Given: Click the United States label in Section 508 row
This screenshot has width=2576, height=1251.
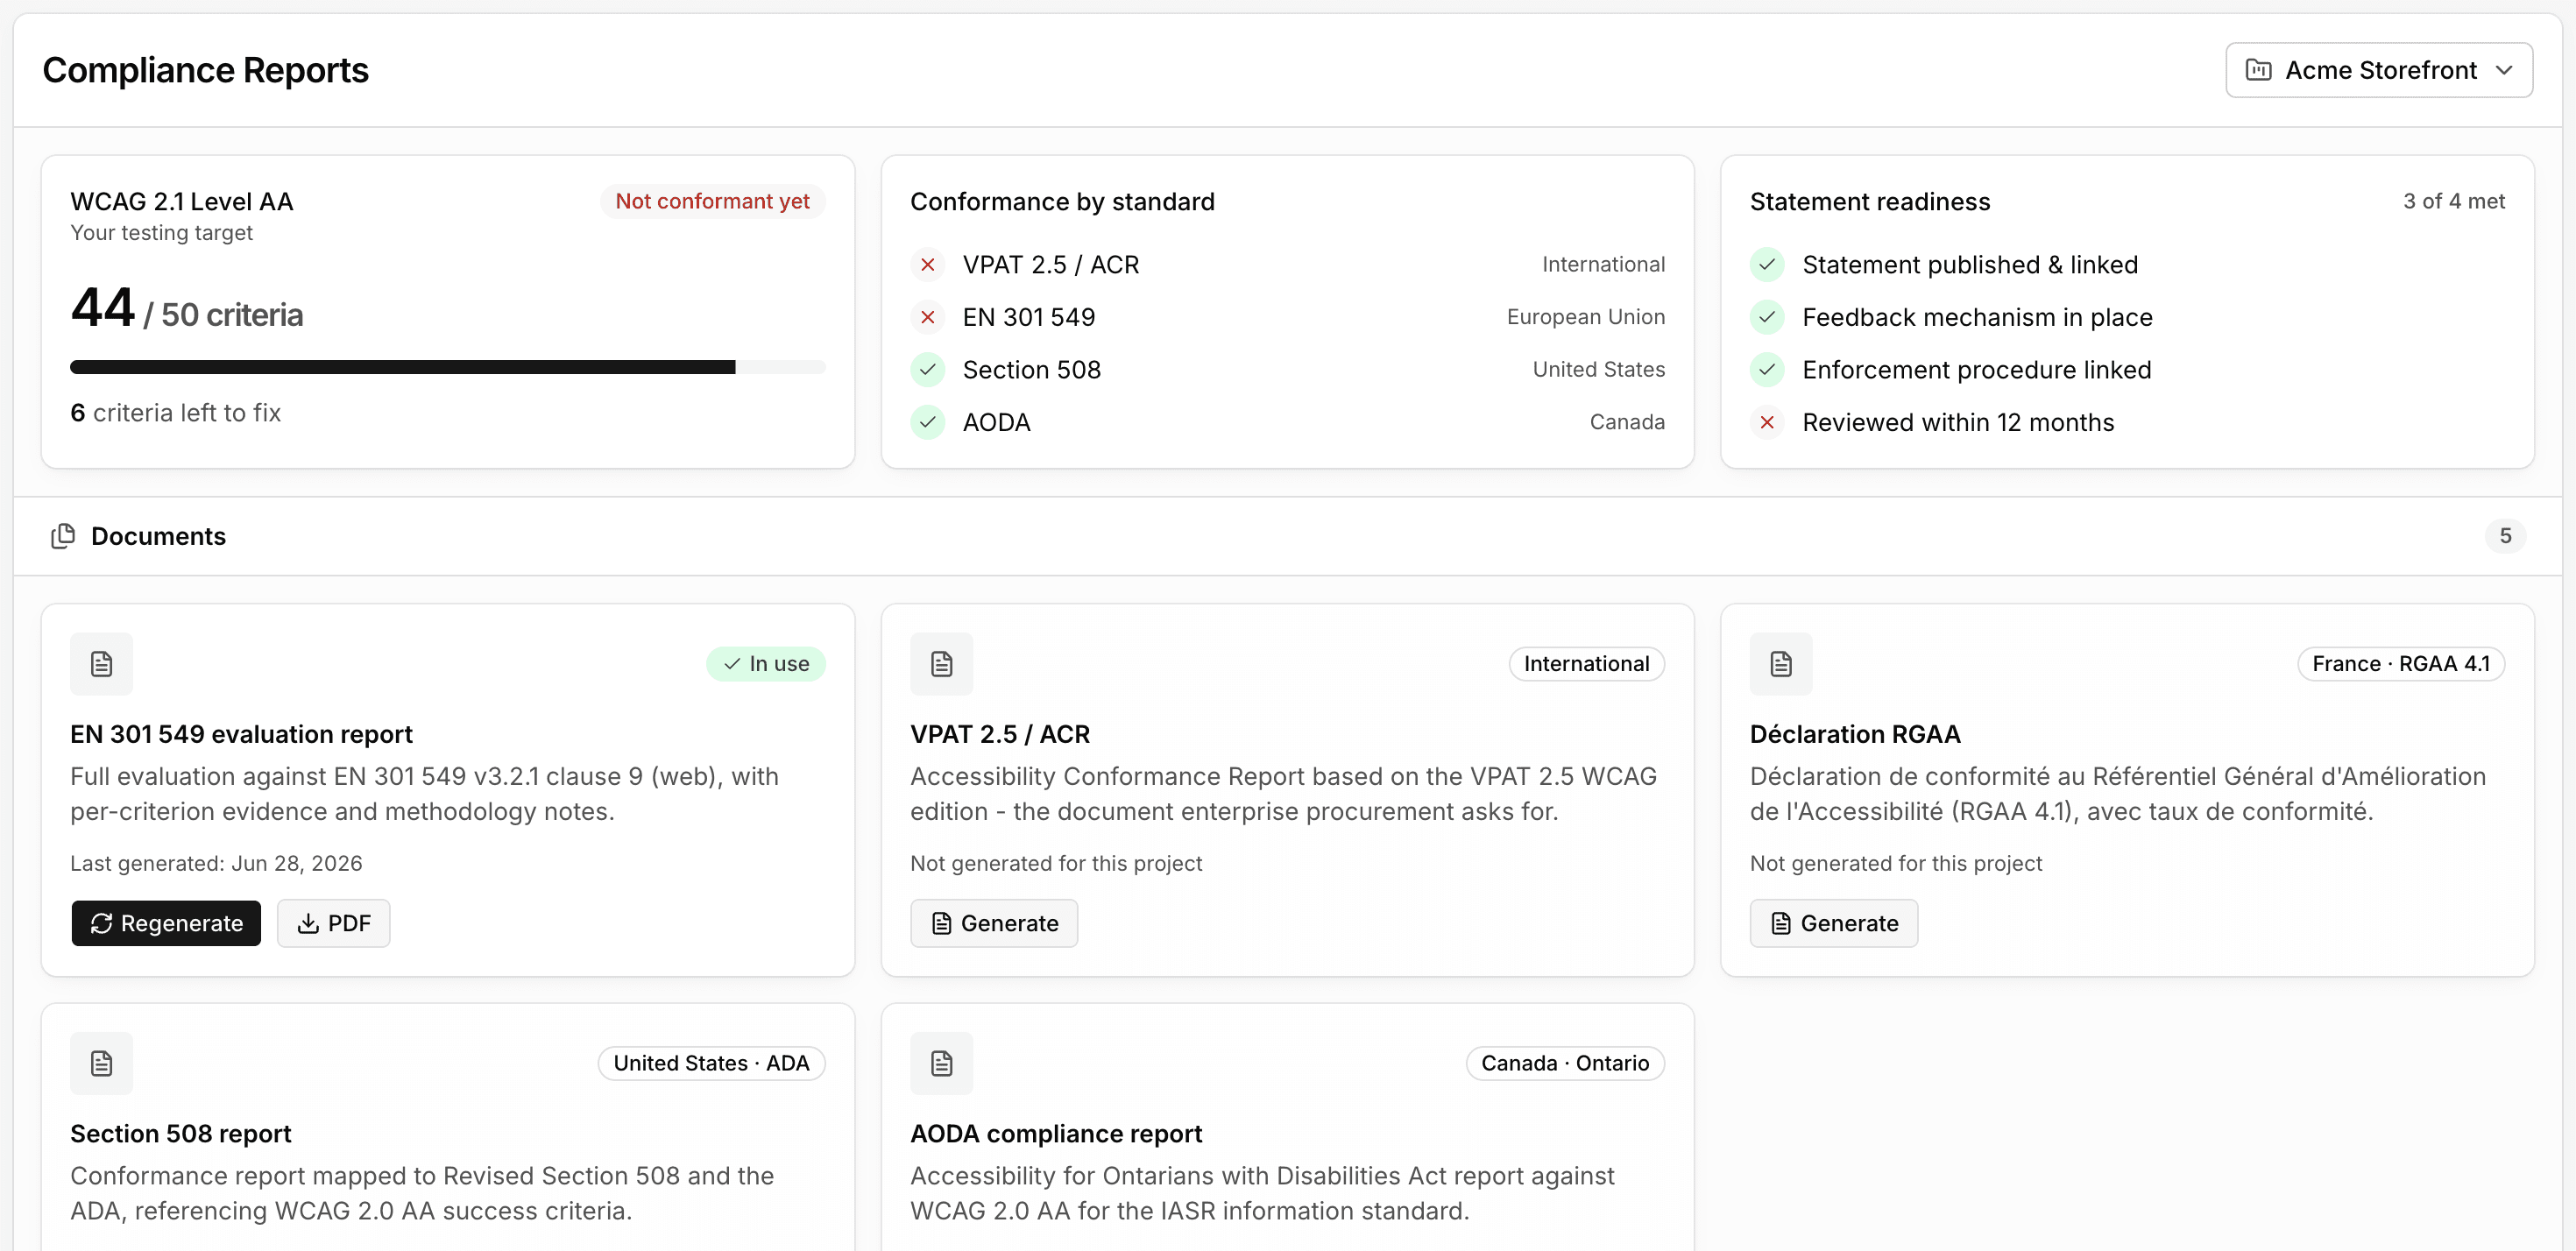Looking at the screenshot, I should [1599, 370].
